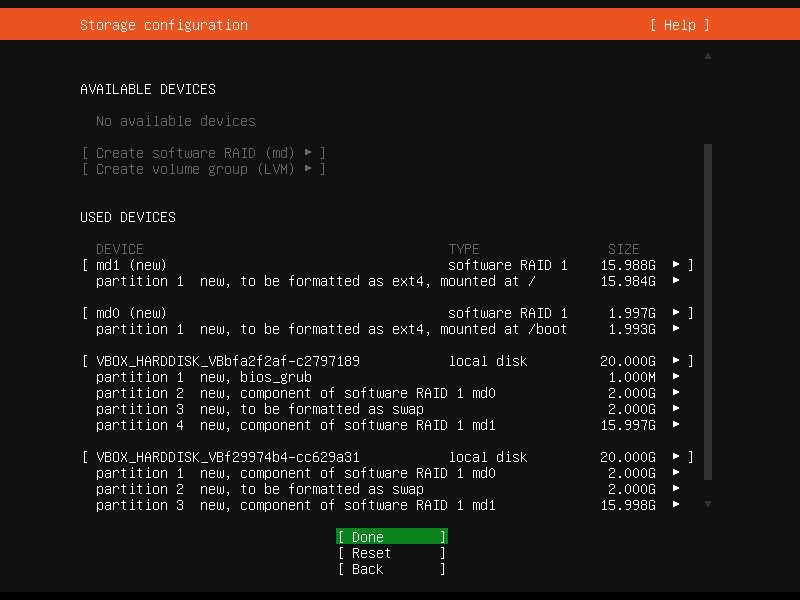Image resolution: width=800 pixels, height=600 pixels.
Task: Go back with the Back button
Action: coord(392,569)
